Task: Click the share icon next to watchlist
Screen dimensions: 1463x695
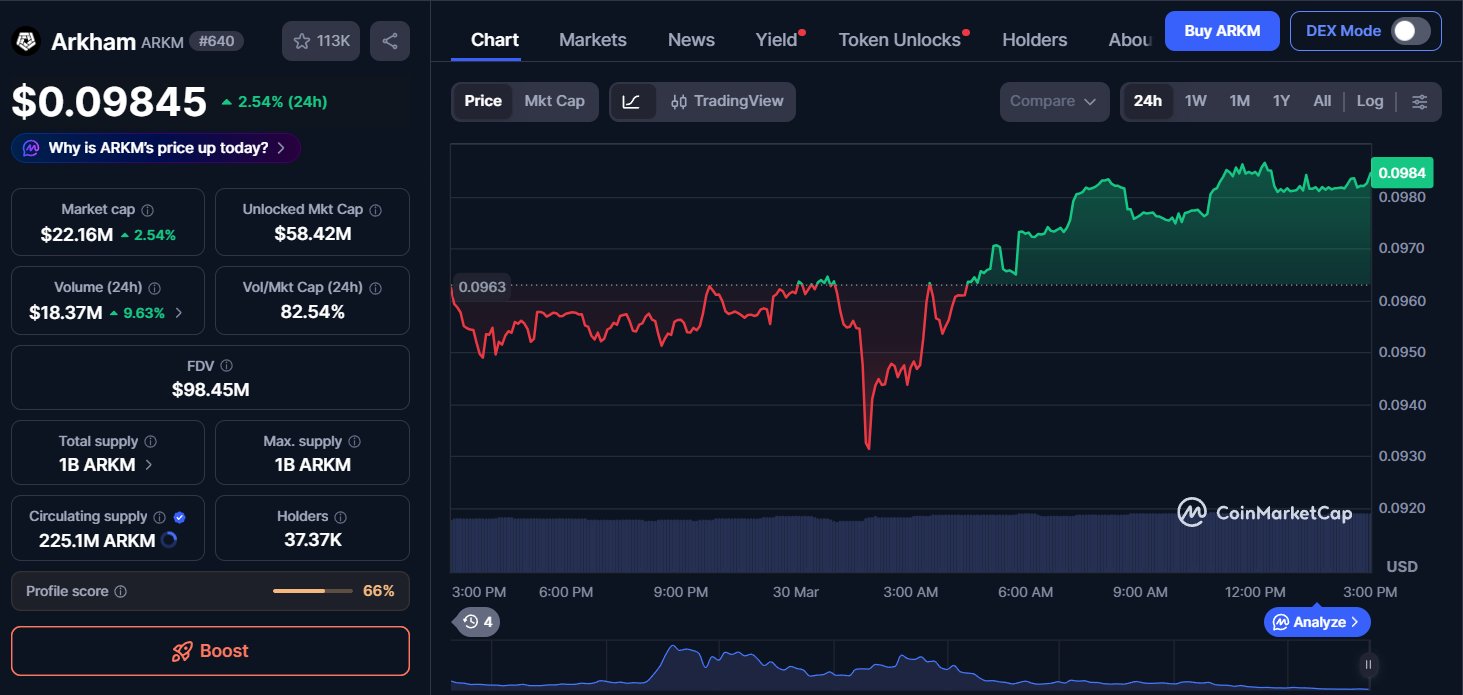Action: pos(390,41)
